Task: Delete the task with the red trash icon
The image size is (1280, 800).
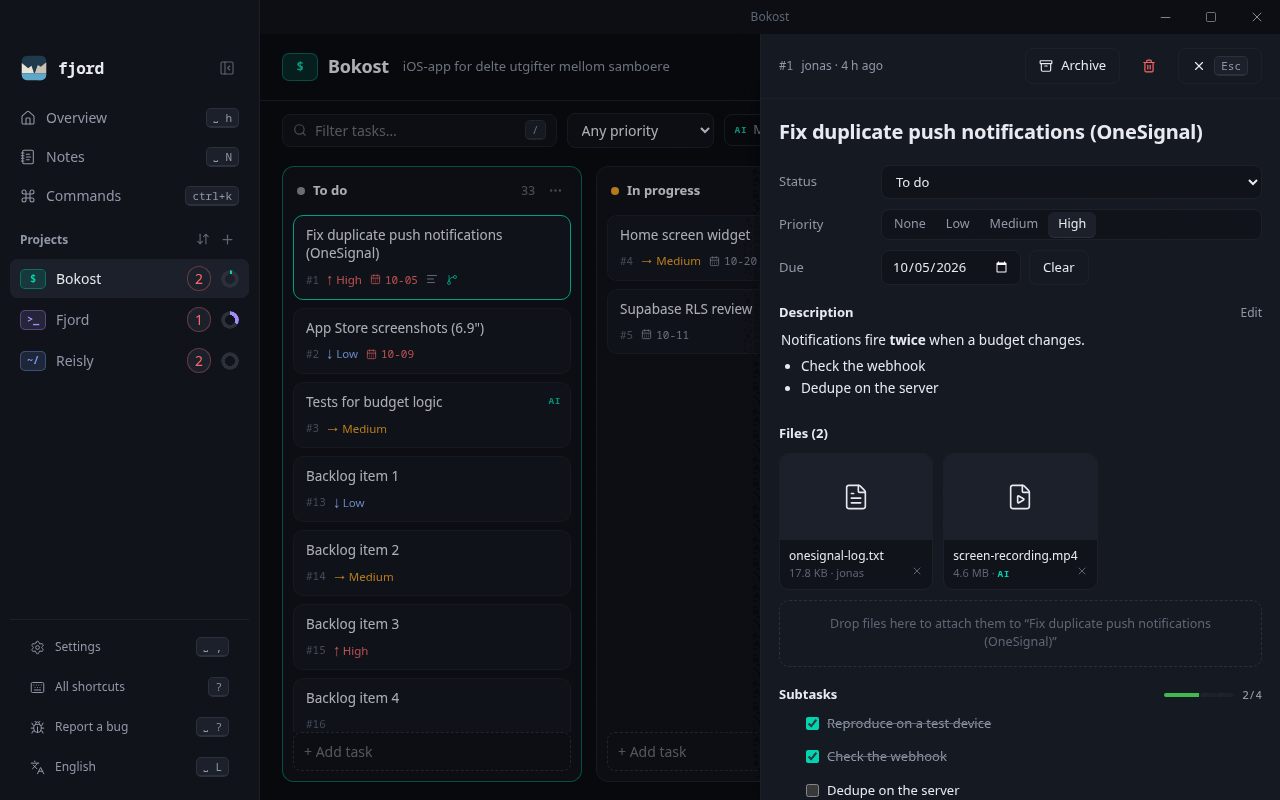Action: pyautogui.click(x=1149, y=66)
